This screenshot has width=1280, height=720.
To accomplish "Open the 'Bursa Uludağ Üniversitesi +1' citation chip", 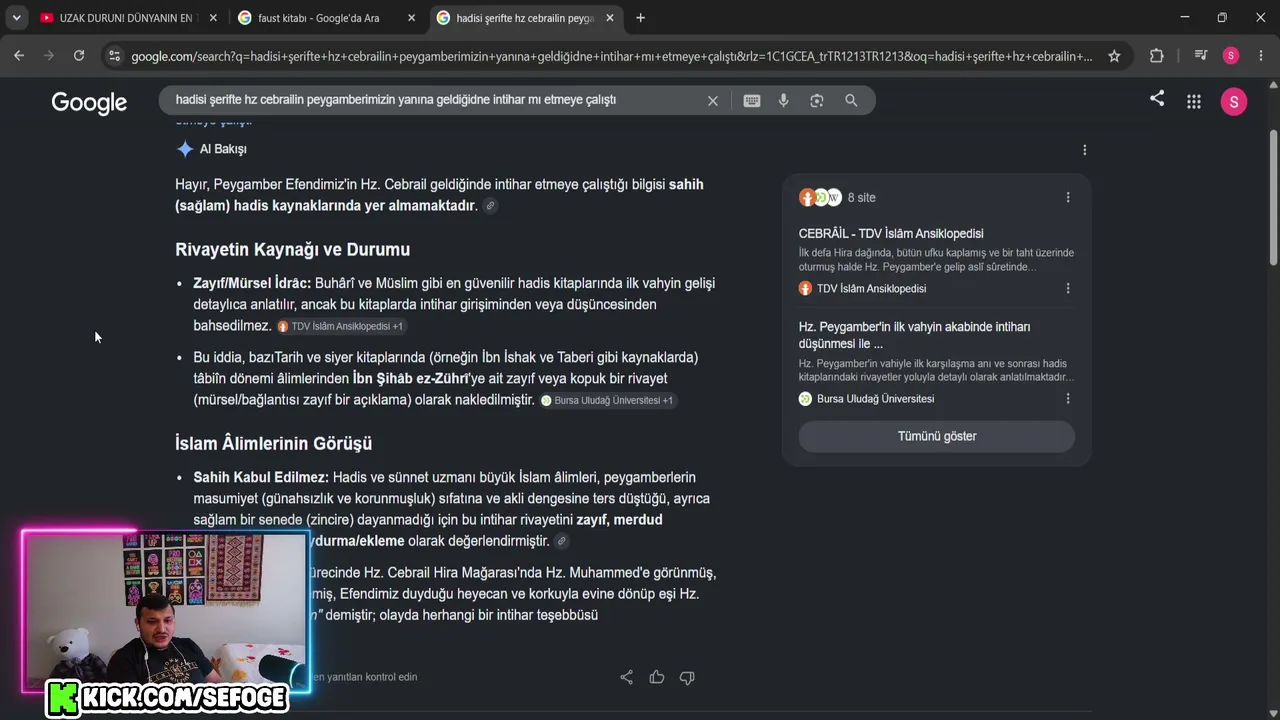I will click(x=607, y=401).
